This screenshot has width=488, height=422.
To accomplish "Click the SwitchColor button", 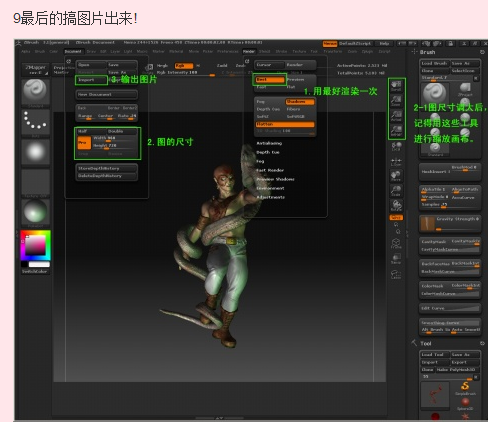I will pos(36,272).
